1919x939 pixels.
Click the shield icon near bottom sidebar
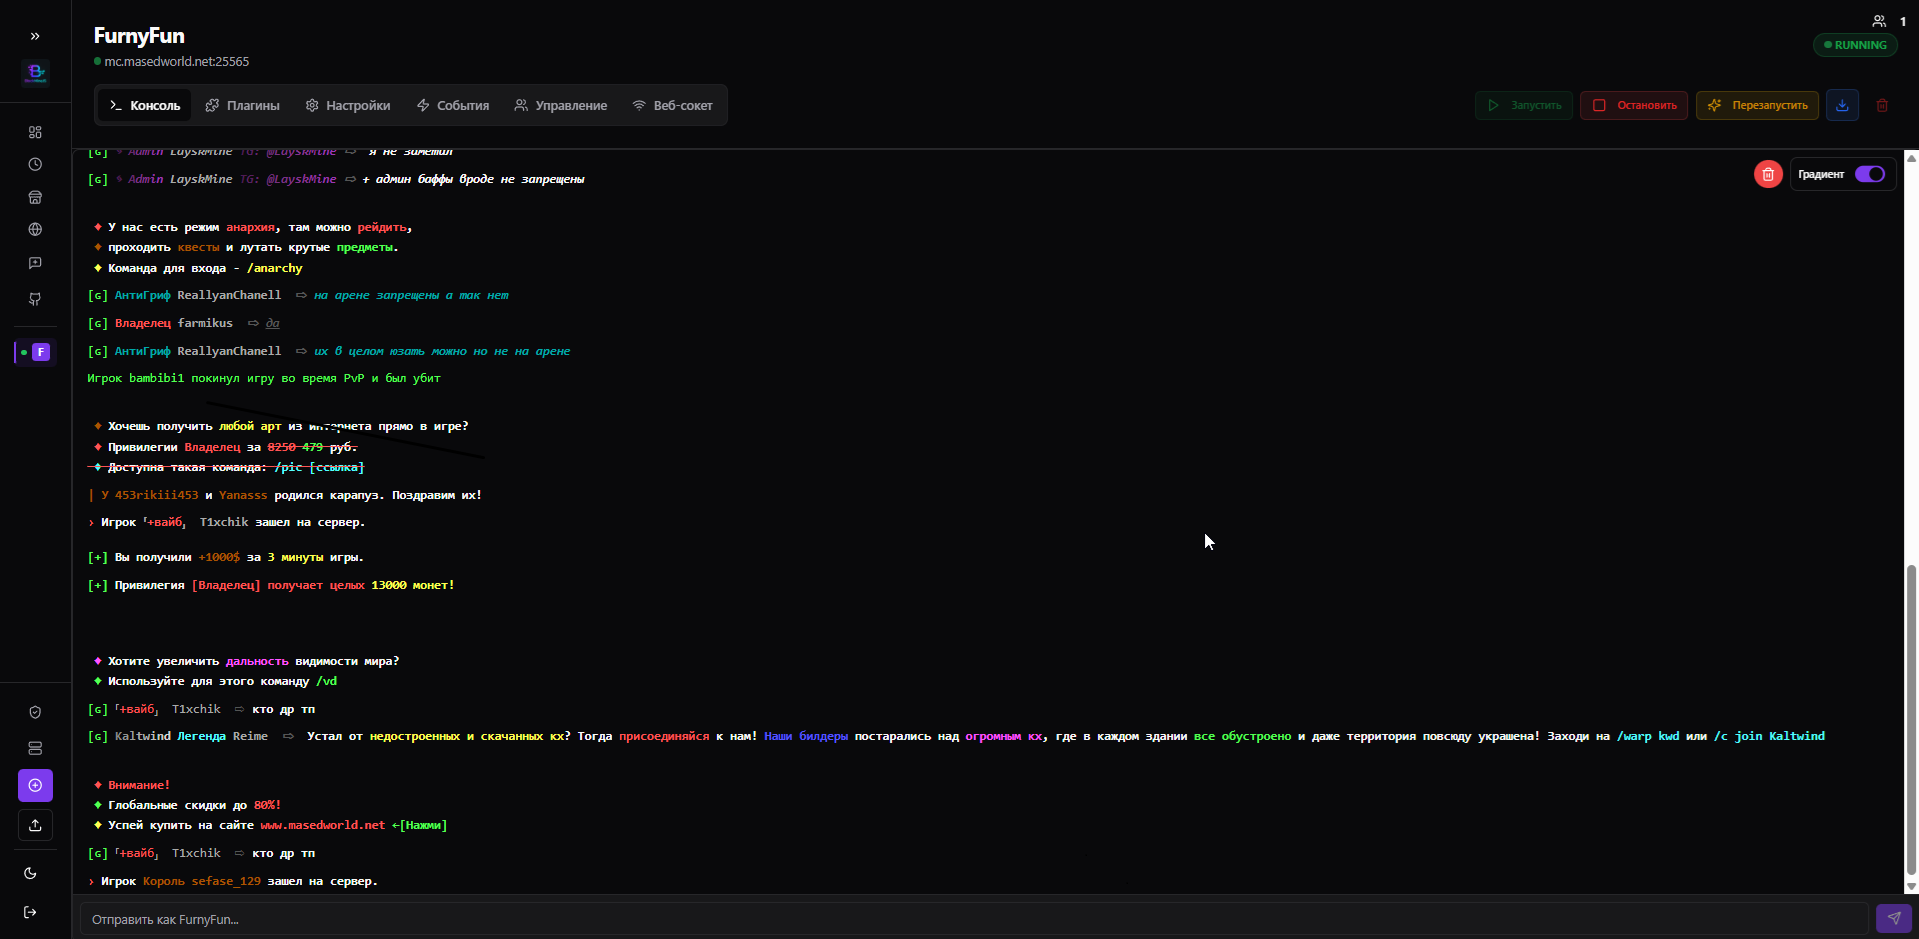coord(35,712)
